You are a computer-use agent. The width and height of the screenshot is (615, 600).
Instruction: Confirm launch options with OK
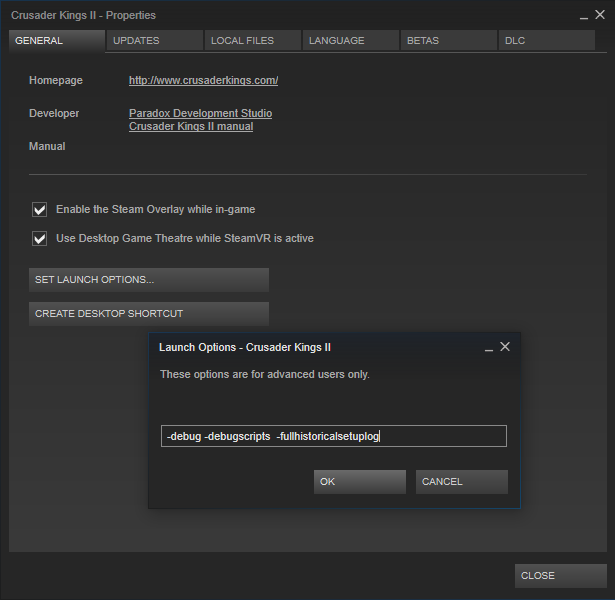(360, 482)
